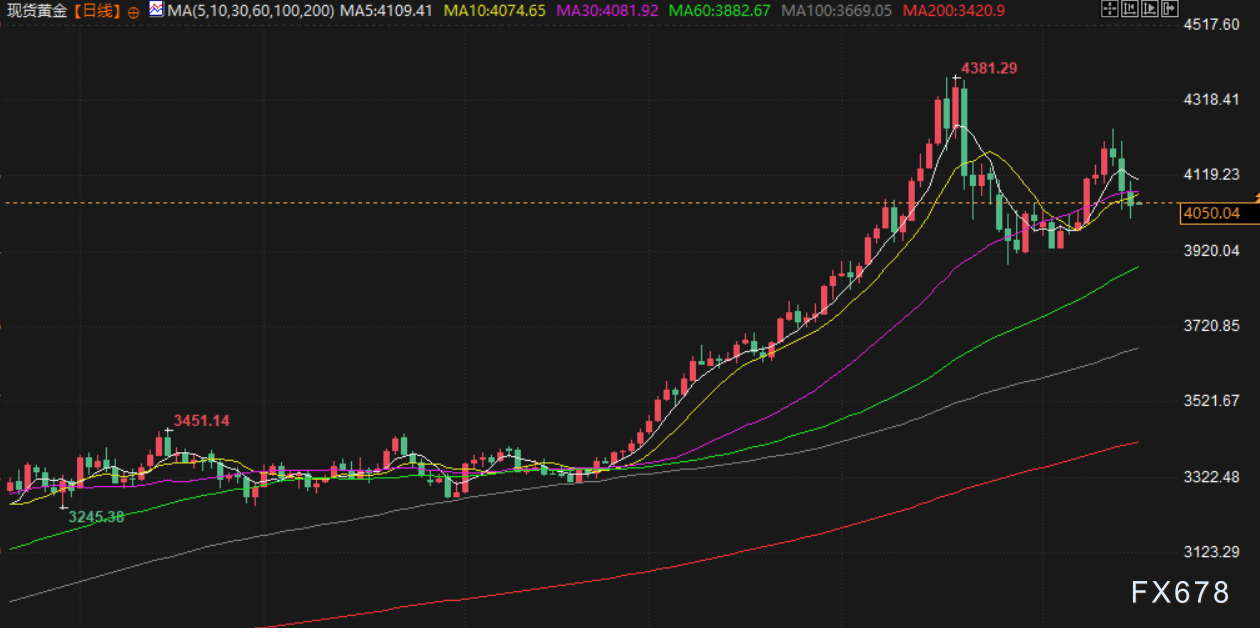Select the 现货黄金 instrument title

(36, 11)
